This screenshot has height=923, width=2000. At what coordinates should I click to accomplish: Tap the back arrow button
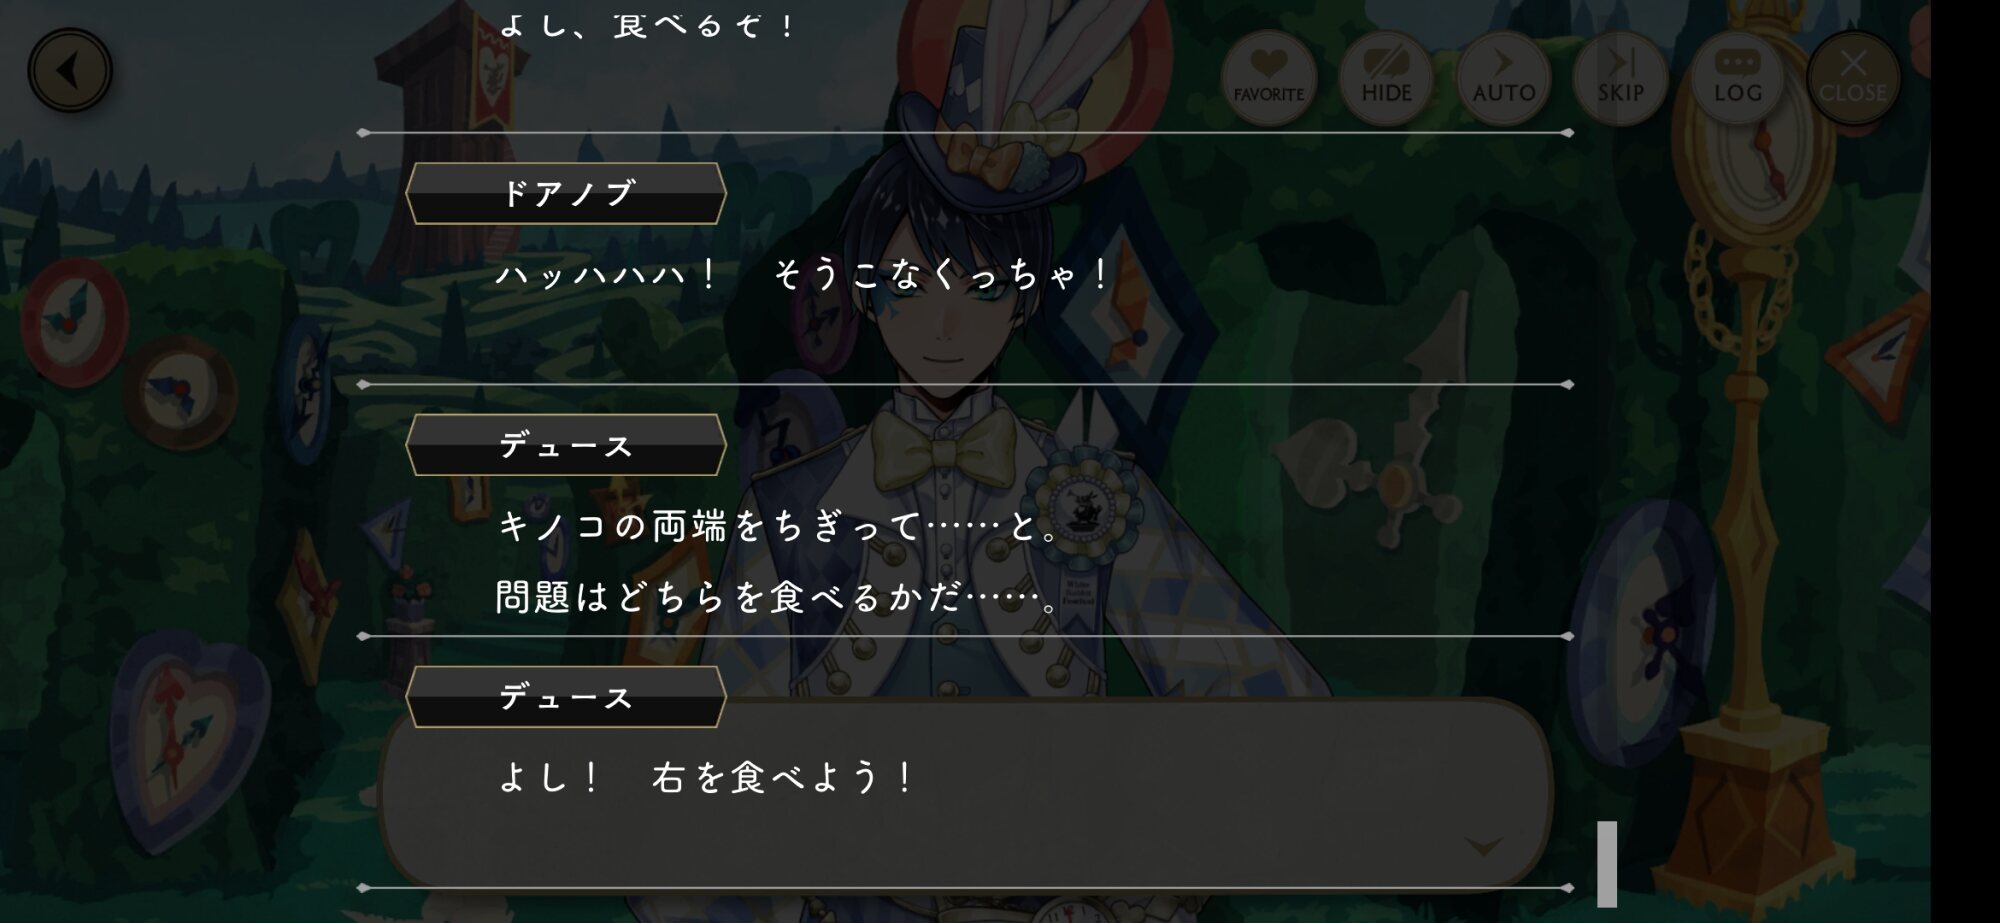70,71
